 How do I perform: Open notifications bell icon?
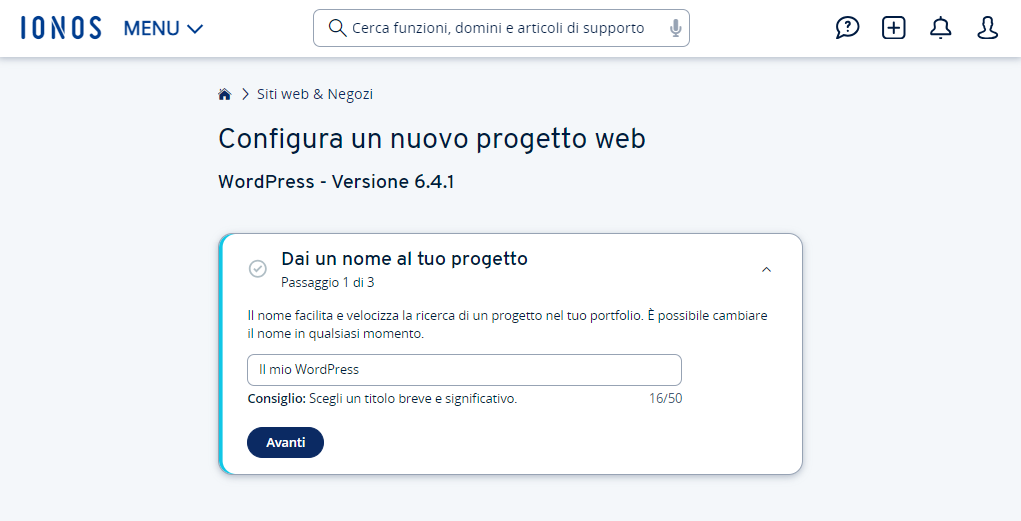tap(940, 28)
